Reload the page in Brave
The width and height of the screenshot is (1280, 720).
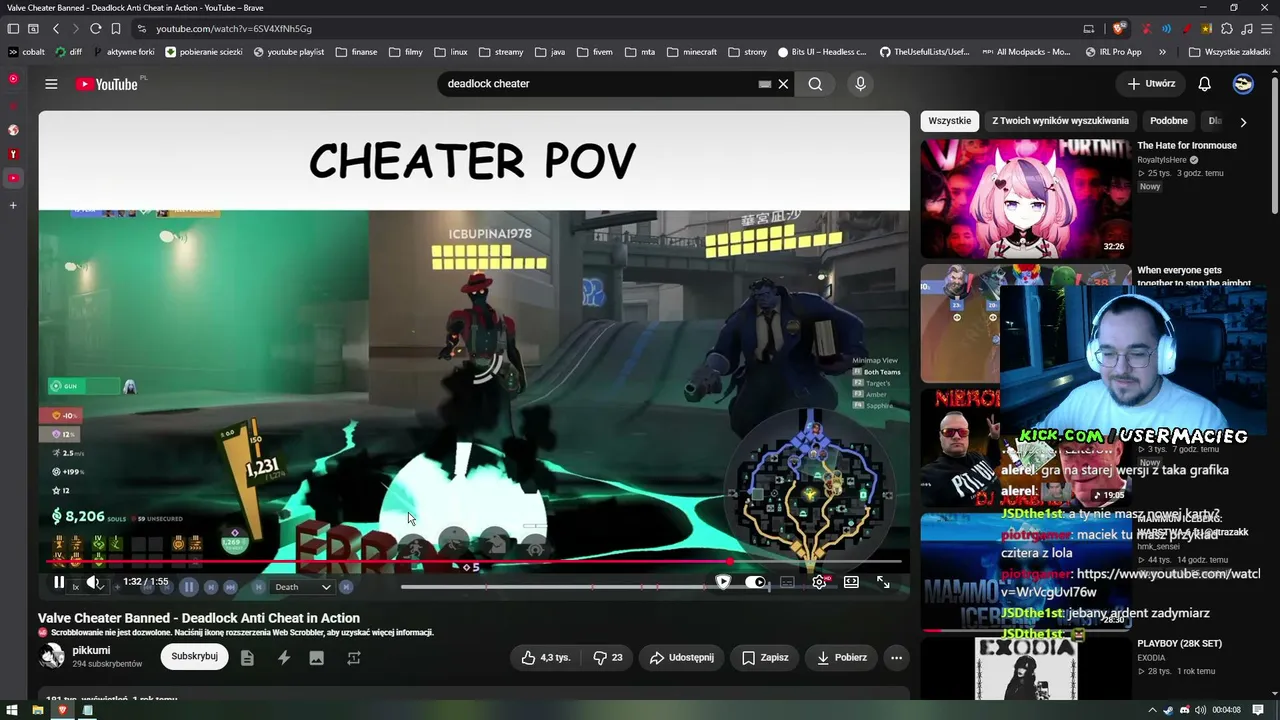point(95,29)
